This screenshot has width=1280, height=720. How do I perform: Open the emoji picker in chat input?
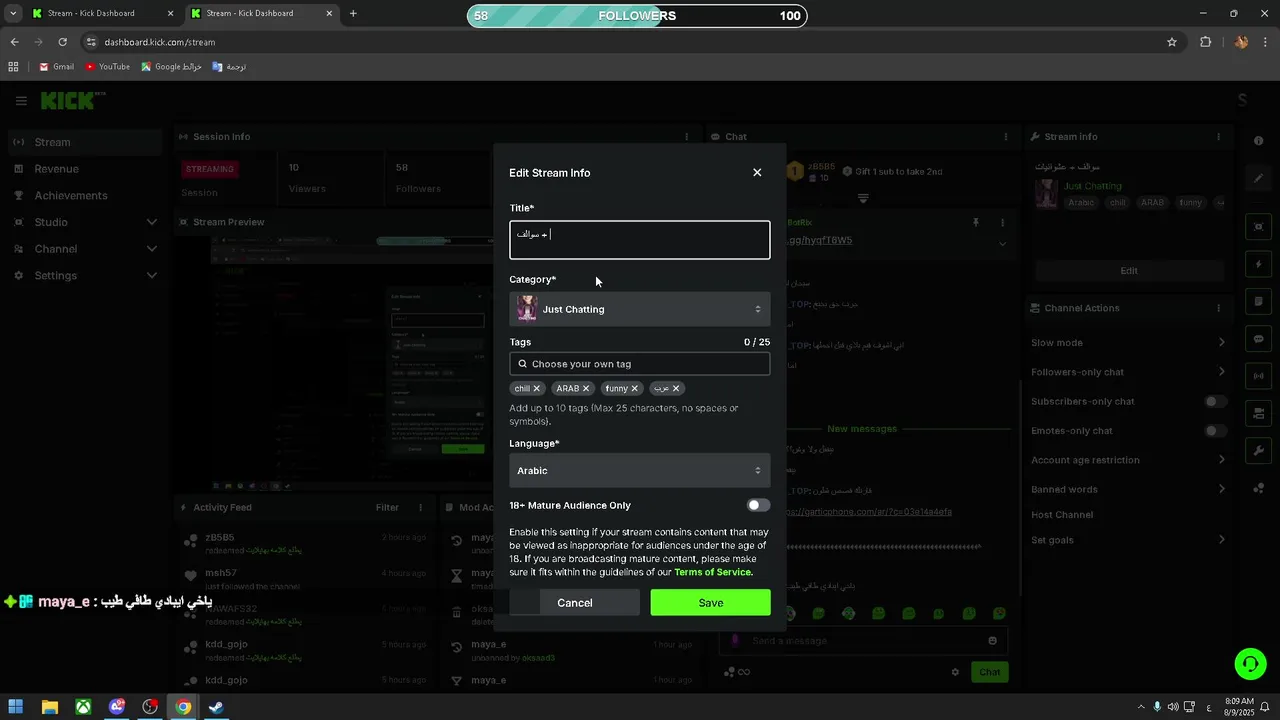[x=992, y=641]
